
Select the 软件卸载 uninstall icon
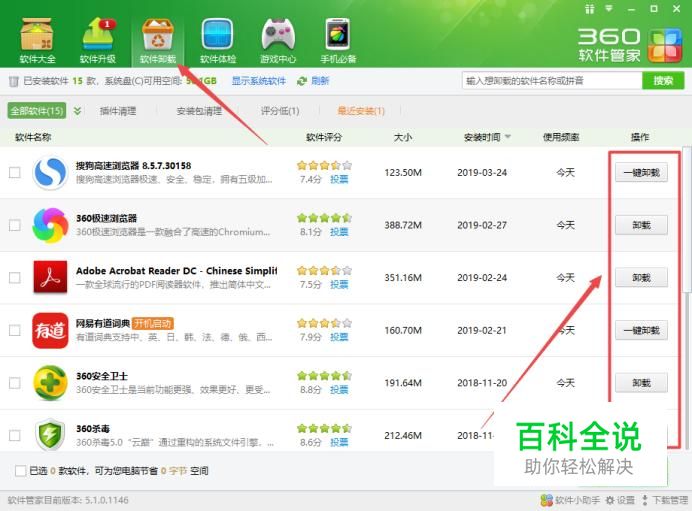(158, 41)
